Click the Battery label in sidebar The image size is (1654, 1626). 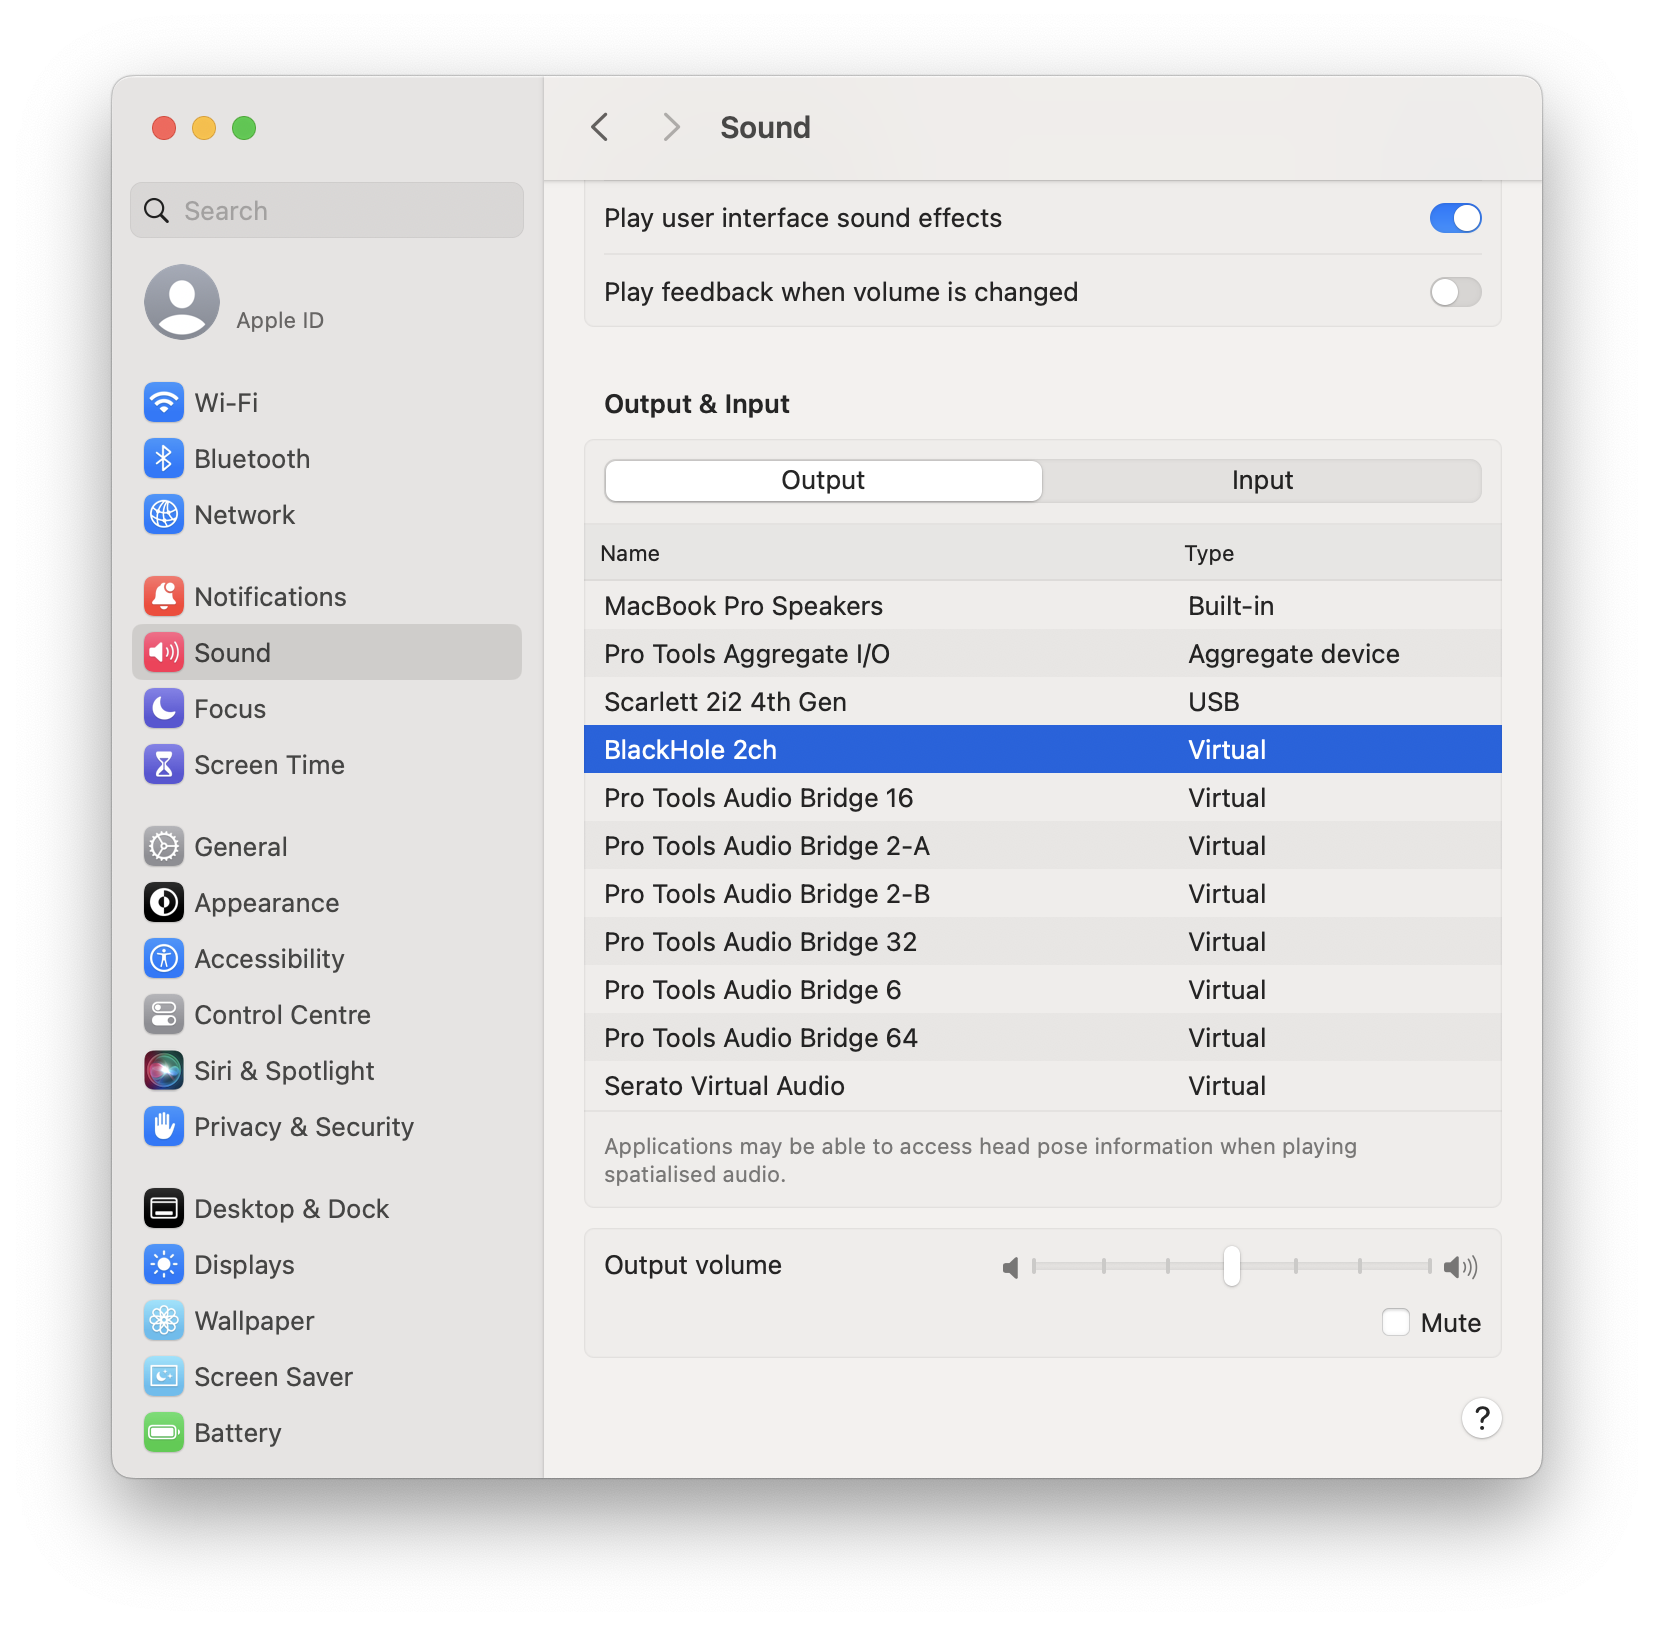coord(238,1433)
